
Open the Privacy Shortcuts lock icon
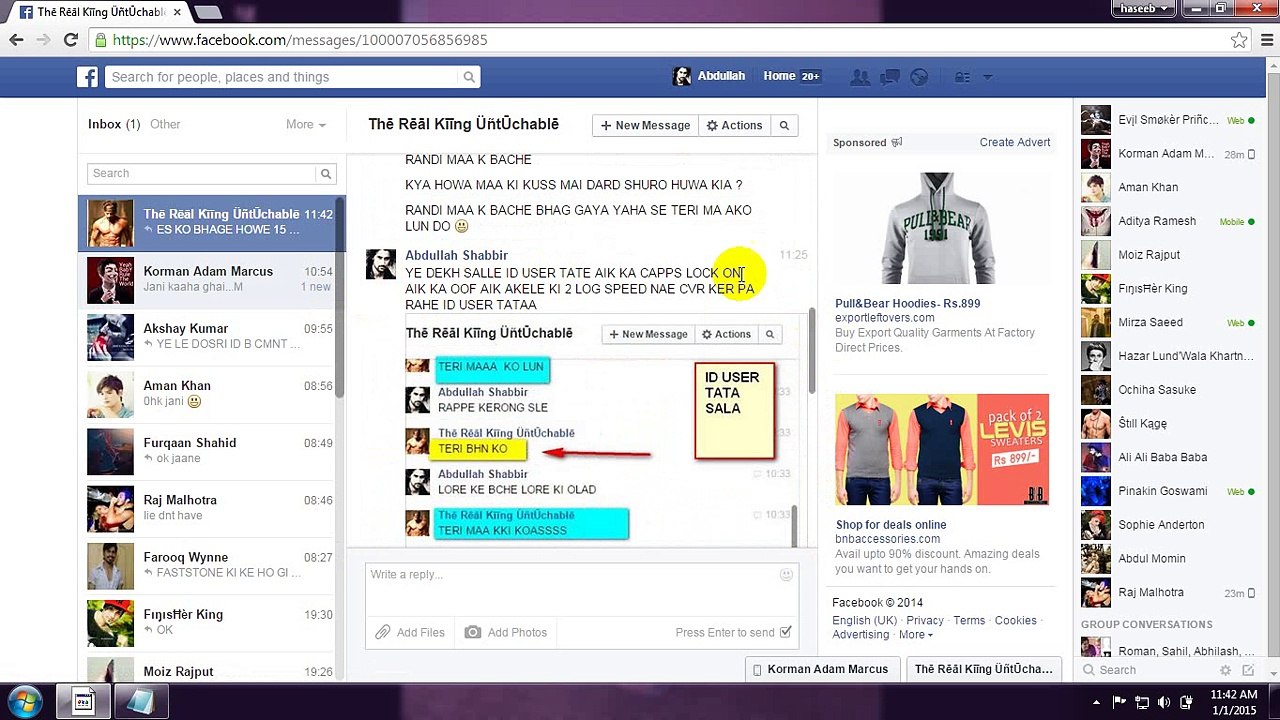963,77
